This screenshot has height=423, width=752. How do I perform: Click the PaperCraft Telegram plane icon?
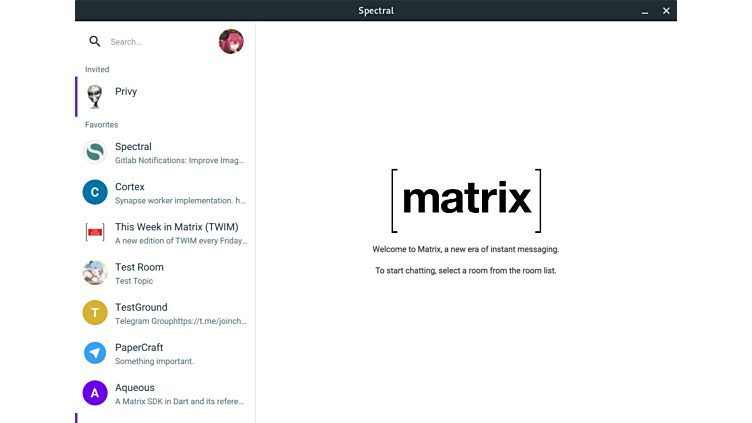95,352
